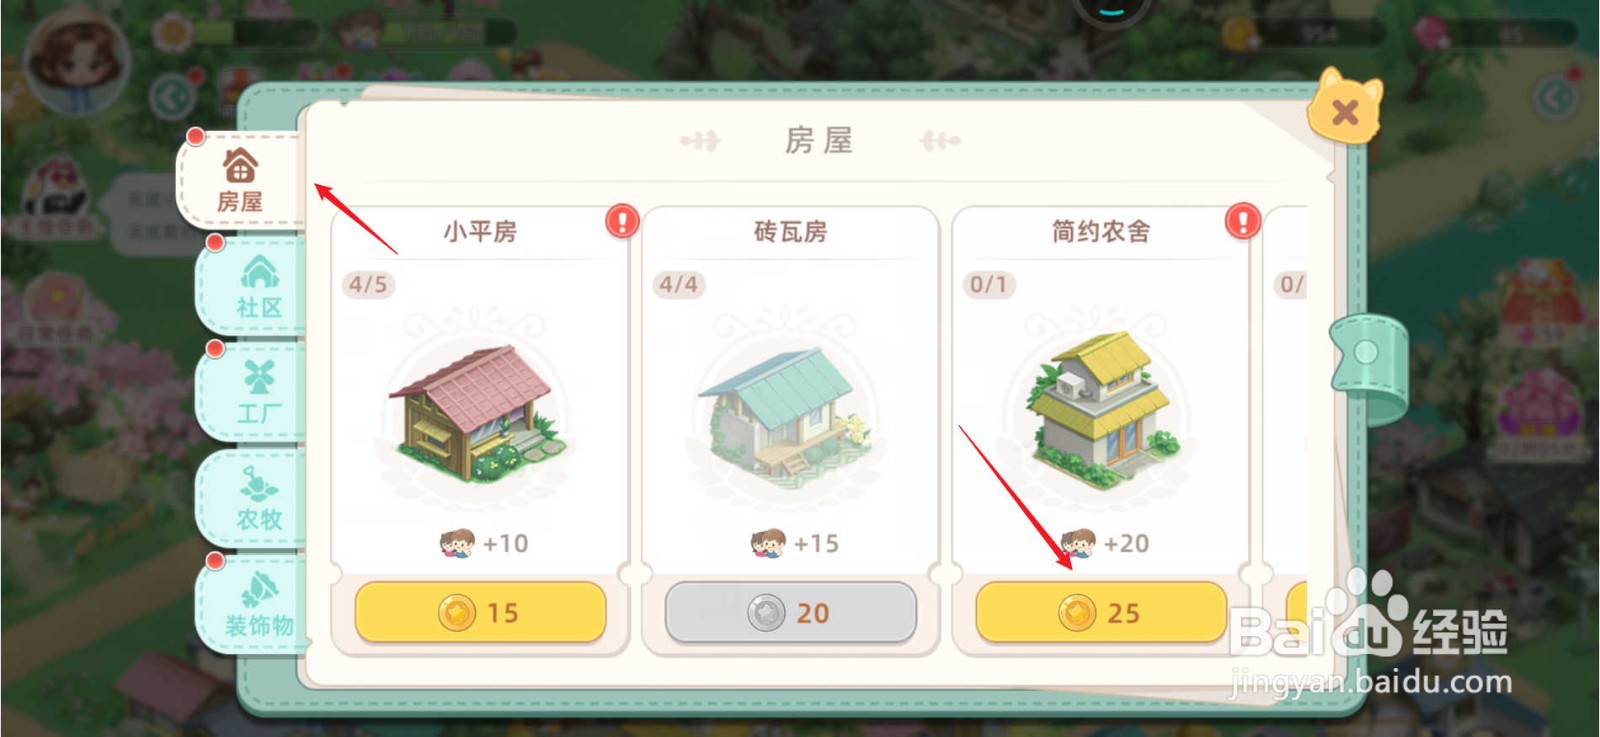
Task: Buy 小平房 for 15 coins
Action: (480, 612)
